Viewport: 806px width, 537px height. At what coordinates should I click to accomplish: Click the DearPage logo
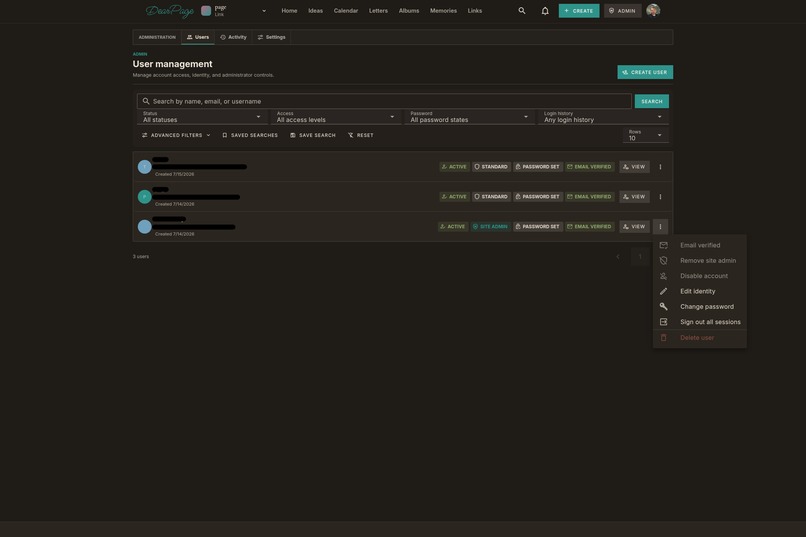click(170, 11)
